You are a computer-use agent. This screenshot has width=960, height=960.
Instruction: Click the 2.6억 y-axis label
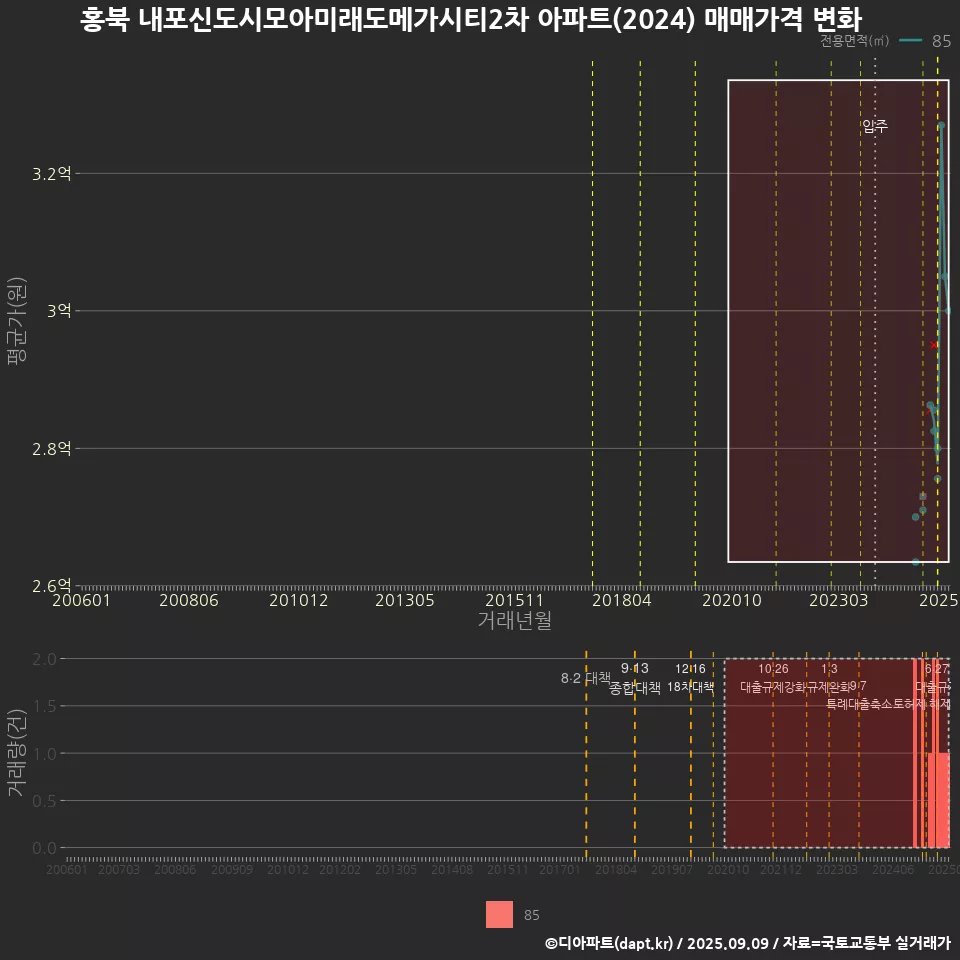click(x=51, y=586)
